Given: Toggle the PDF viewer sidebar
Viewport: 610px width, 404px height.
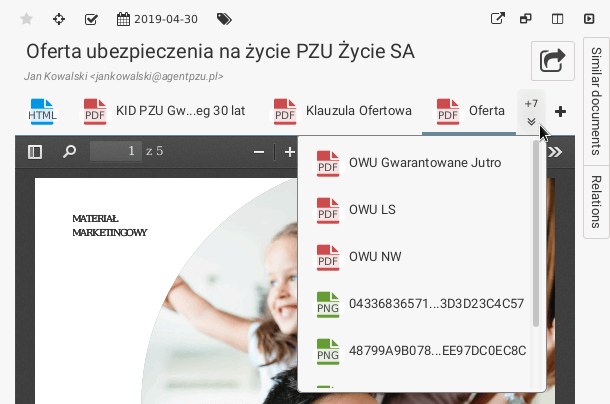Looking at the screenshot, I should [x=35, y=152].
